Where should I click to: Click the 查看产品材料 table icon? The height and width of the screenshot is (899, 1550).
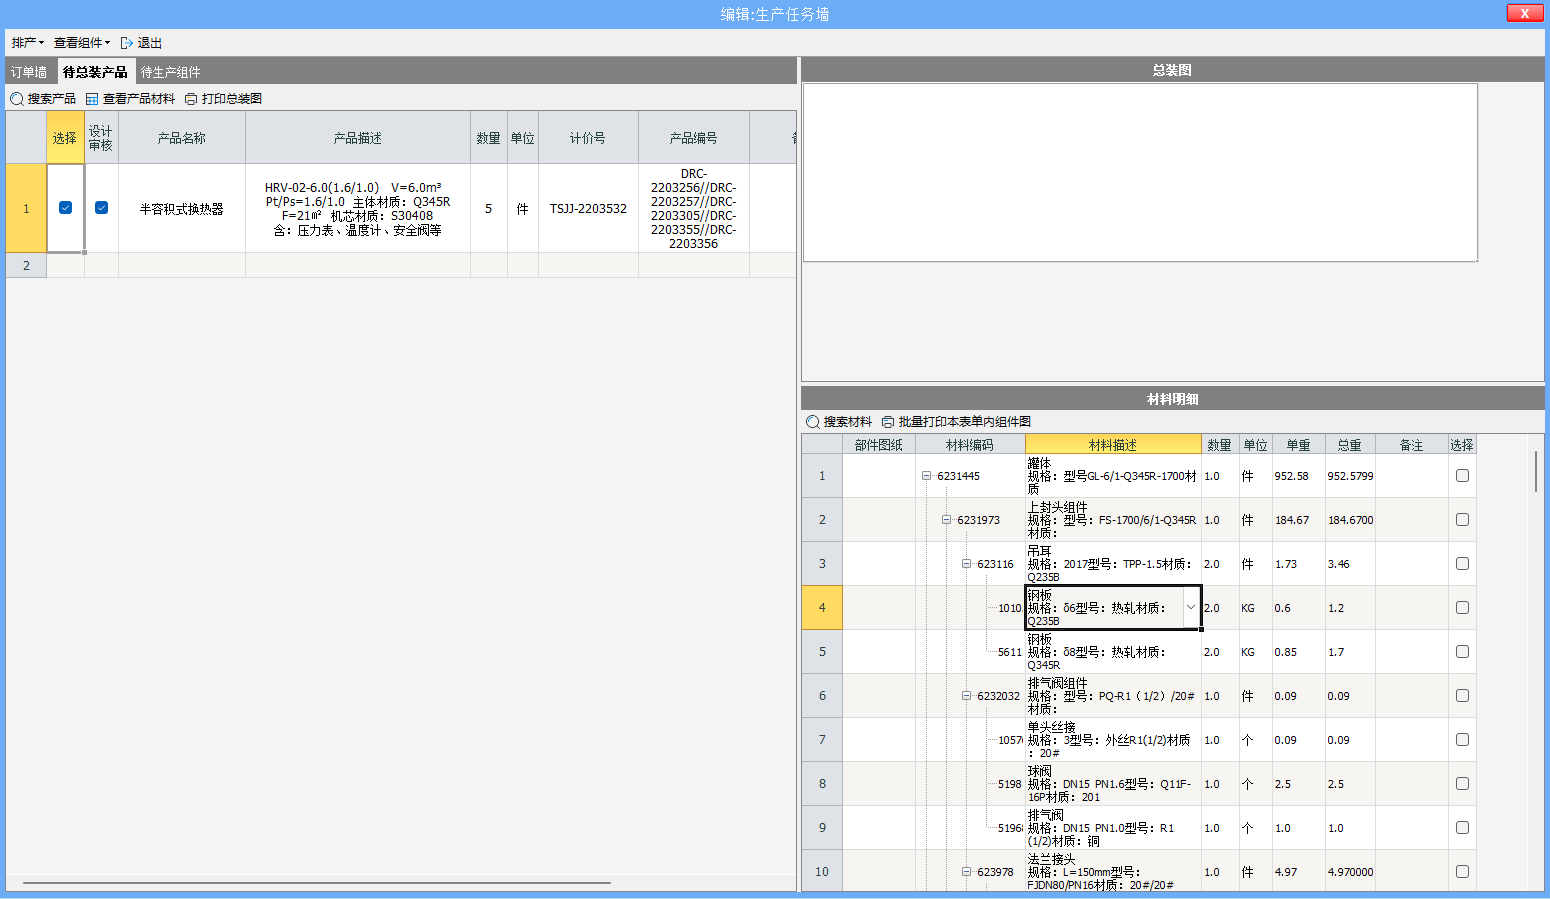(92, 99)
